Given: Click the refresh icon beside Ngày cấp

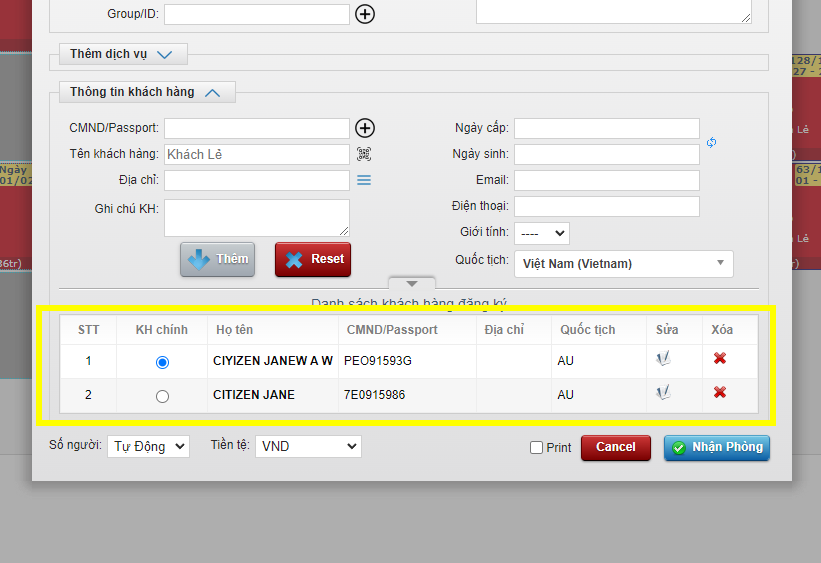Looking at the screenshot, I should (711, 142).
